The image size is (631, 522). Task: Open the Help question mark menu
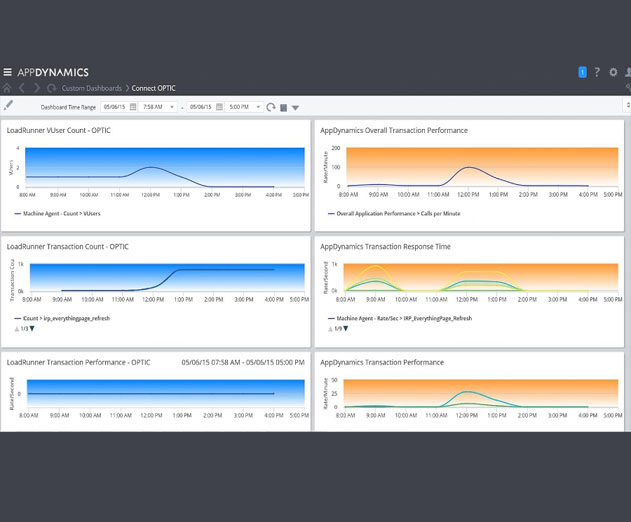point(597,72)
